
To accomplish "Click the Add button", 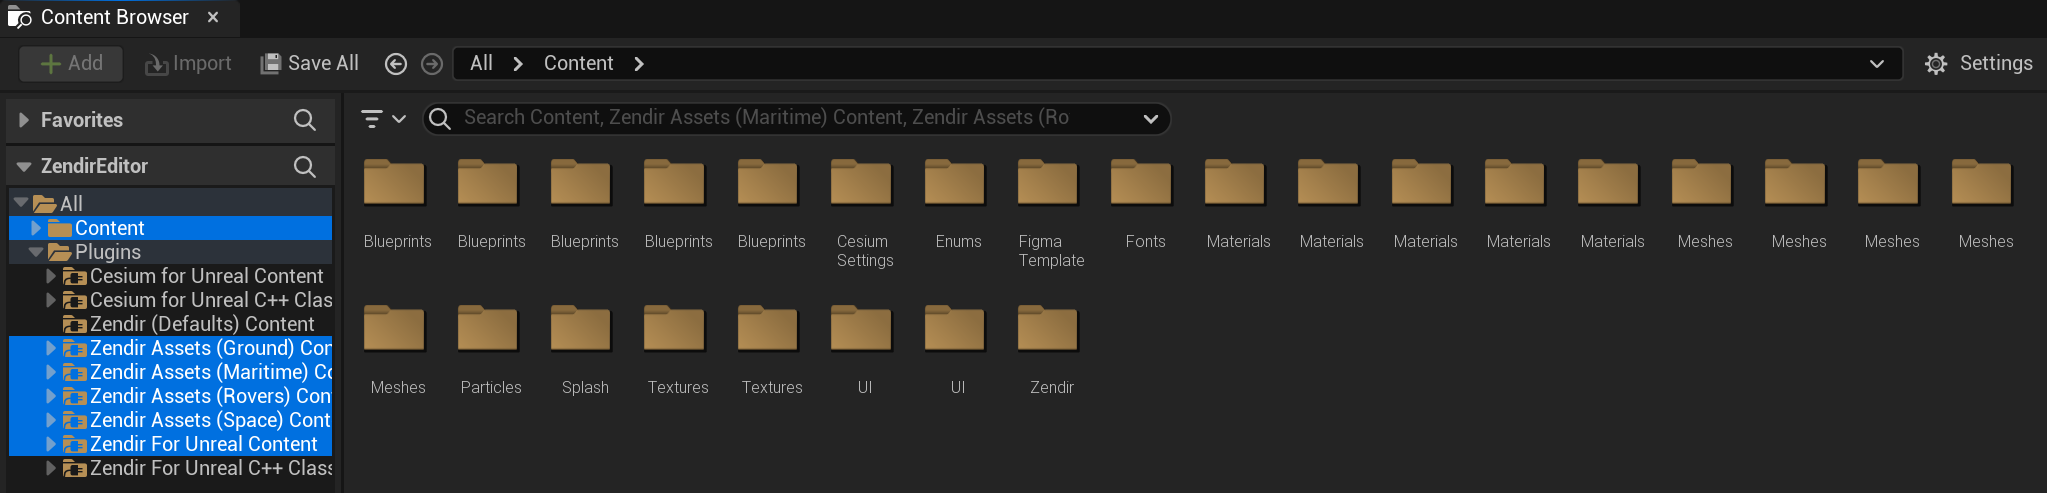I will pyautogui.click(x=71, y=64).
